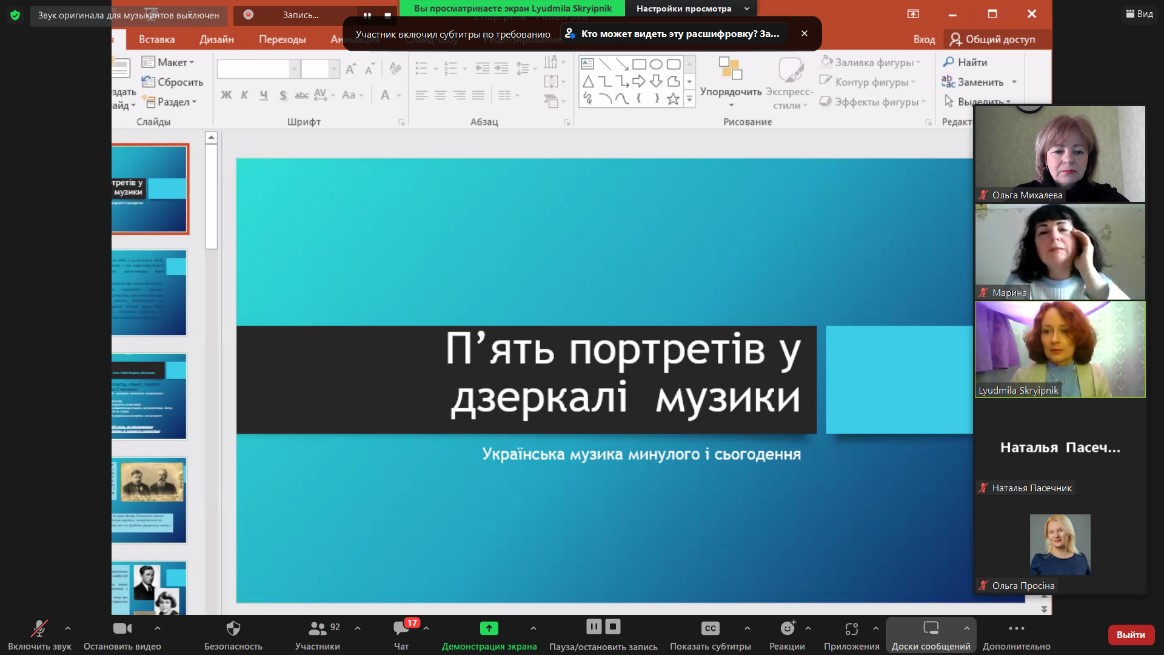The image size is (1164, 655).
Task: Open the Чат with 17 unread messages
Action: point(402,636)
